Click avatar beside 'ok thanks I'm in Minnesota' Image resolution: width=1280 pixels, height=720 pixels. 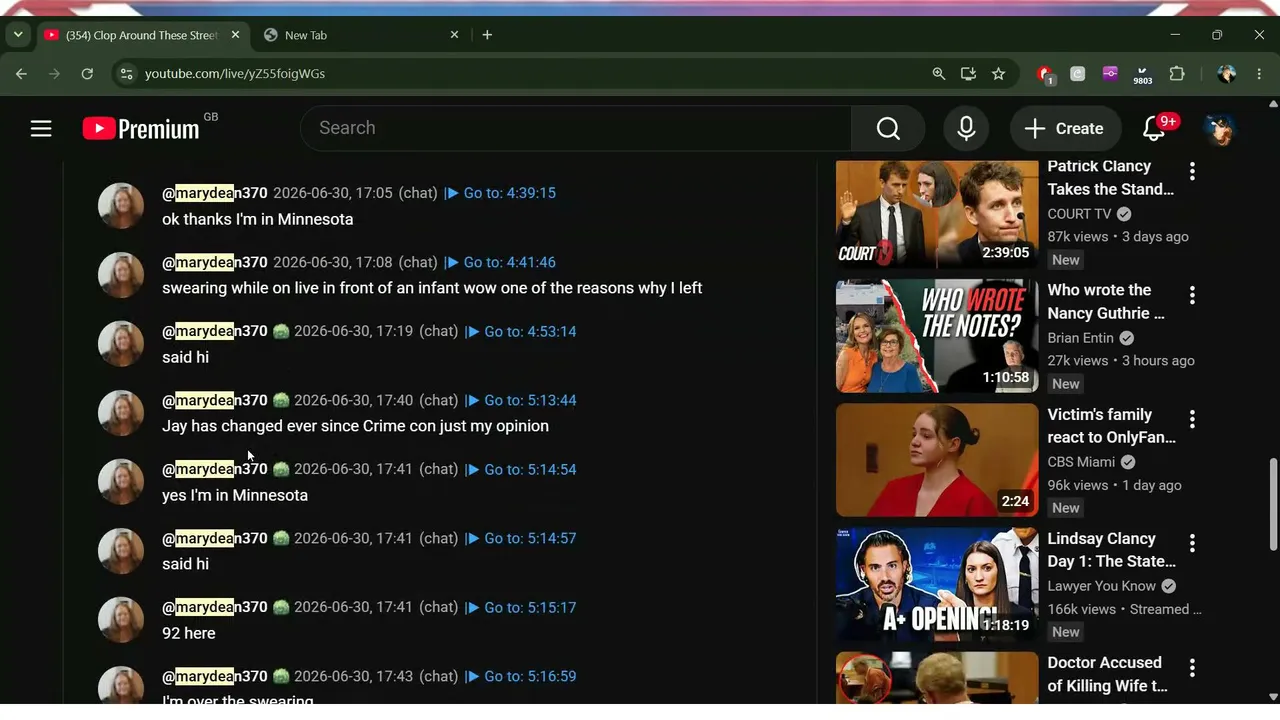(121, 206)
